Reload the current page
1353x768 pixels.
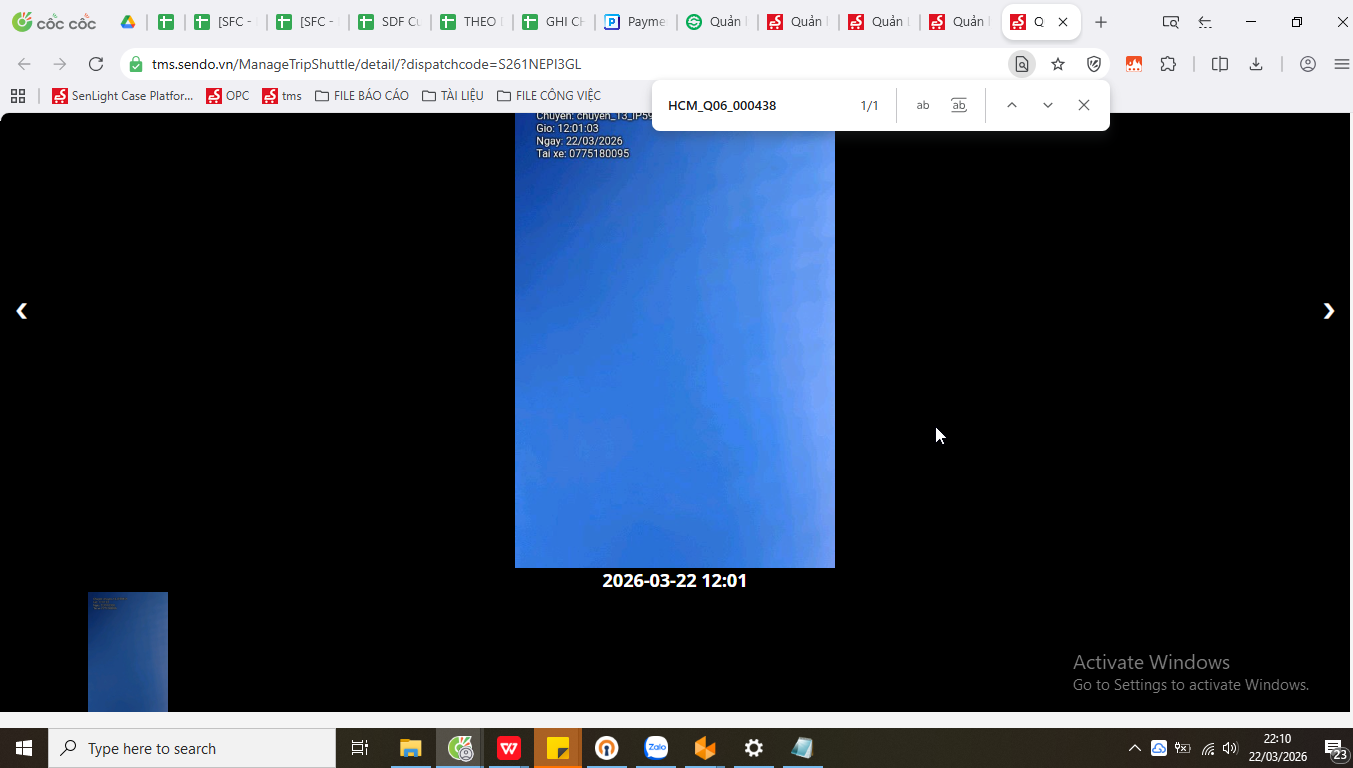click(x=96, y=64)
